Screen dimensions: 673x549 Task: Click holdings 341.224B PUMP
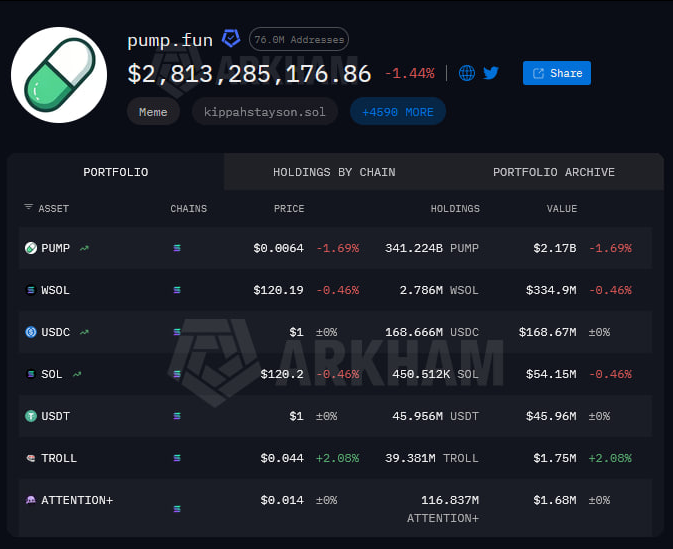[x=432, y=248]
